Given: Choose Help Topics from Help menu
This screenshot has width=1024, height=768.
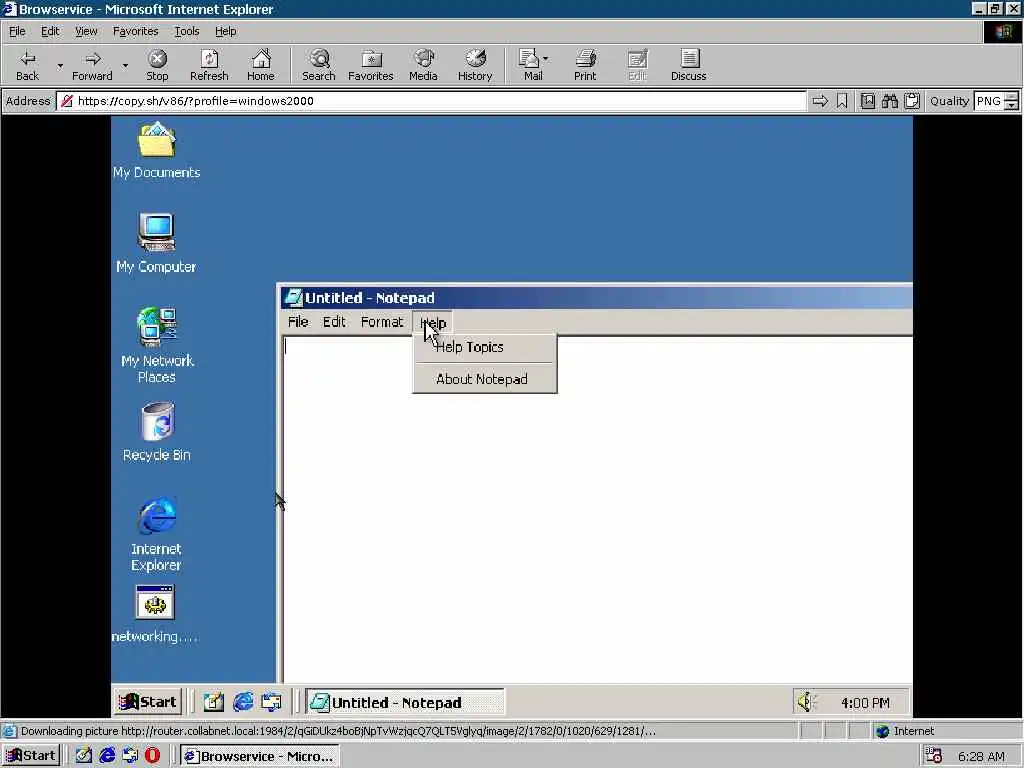Looking at the screenshot, I should 485,347.
